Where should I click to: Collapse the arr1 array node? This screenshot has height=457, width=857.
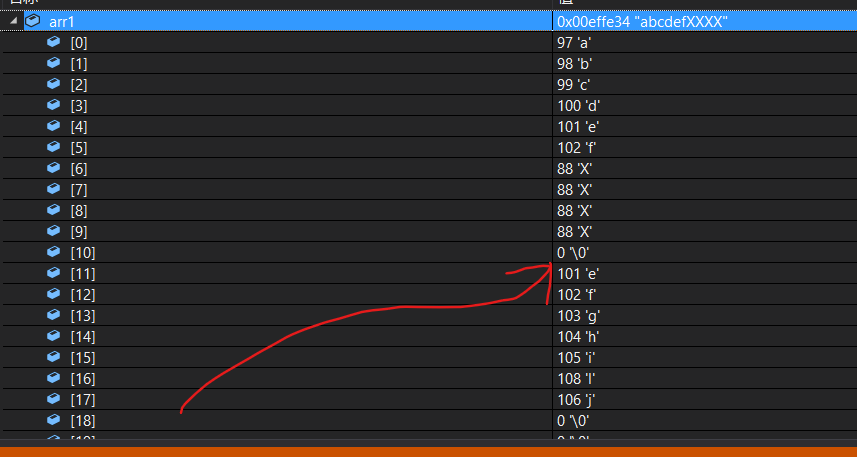click(13, 21)
